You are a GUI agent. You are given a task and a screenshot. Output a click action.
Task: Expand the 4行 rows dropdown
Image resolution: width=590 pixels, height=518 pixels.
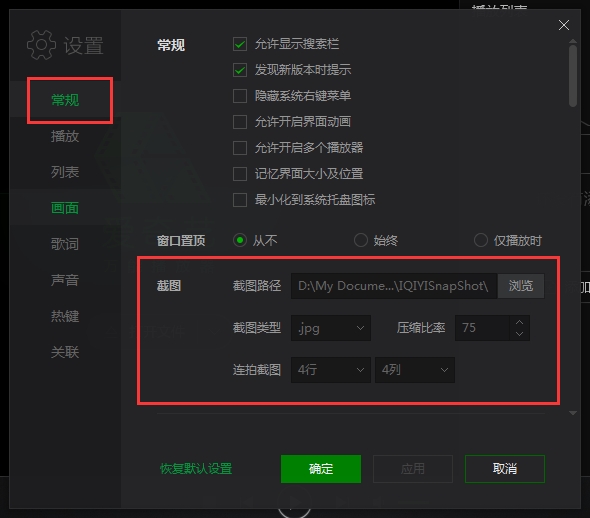pos(331,370)
